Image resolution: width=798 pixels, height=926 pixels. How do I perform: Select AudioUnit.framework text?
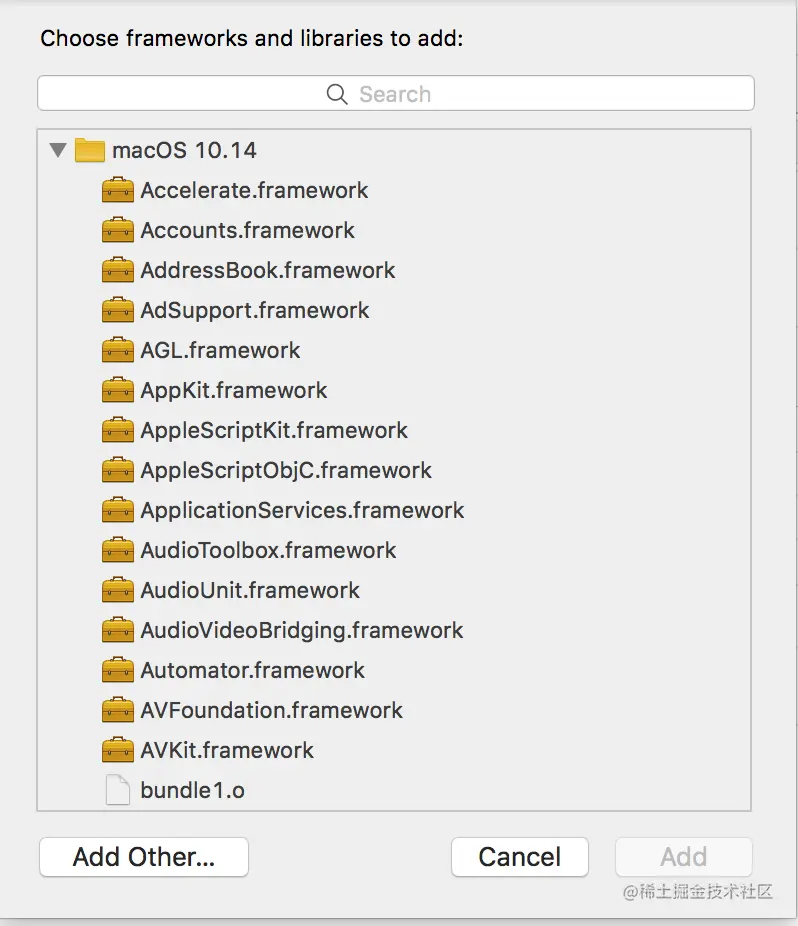click(250, 590)
